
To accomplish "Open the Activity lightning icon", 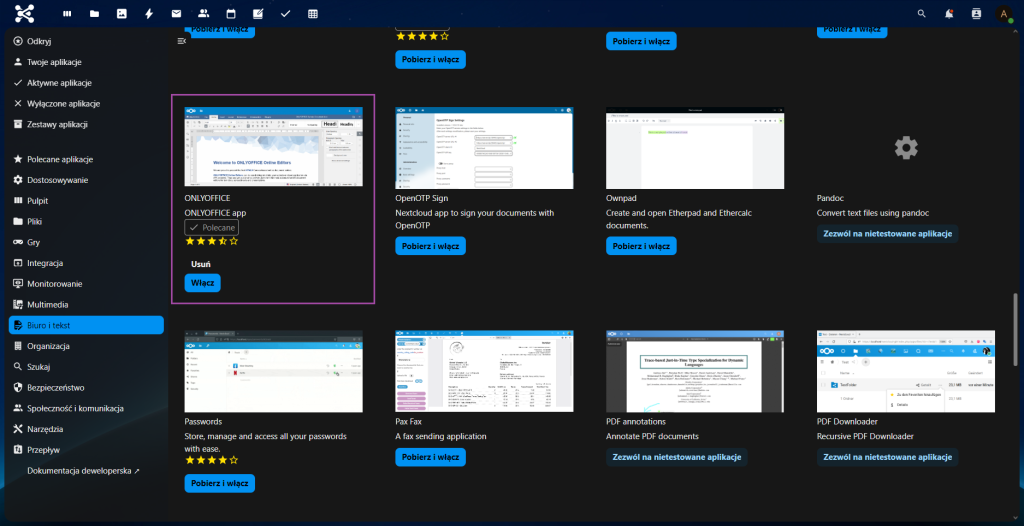I will tap(149, 14).
